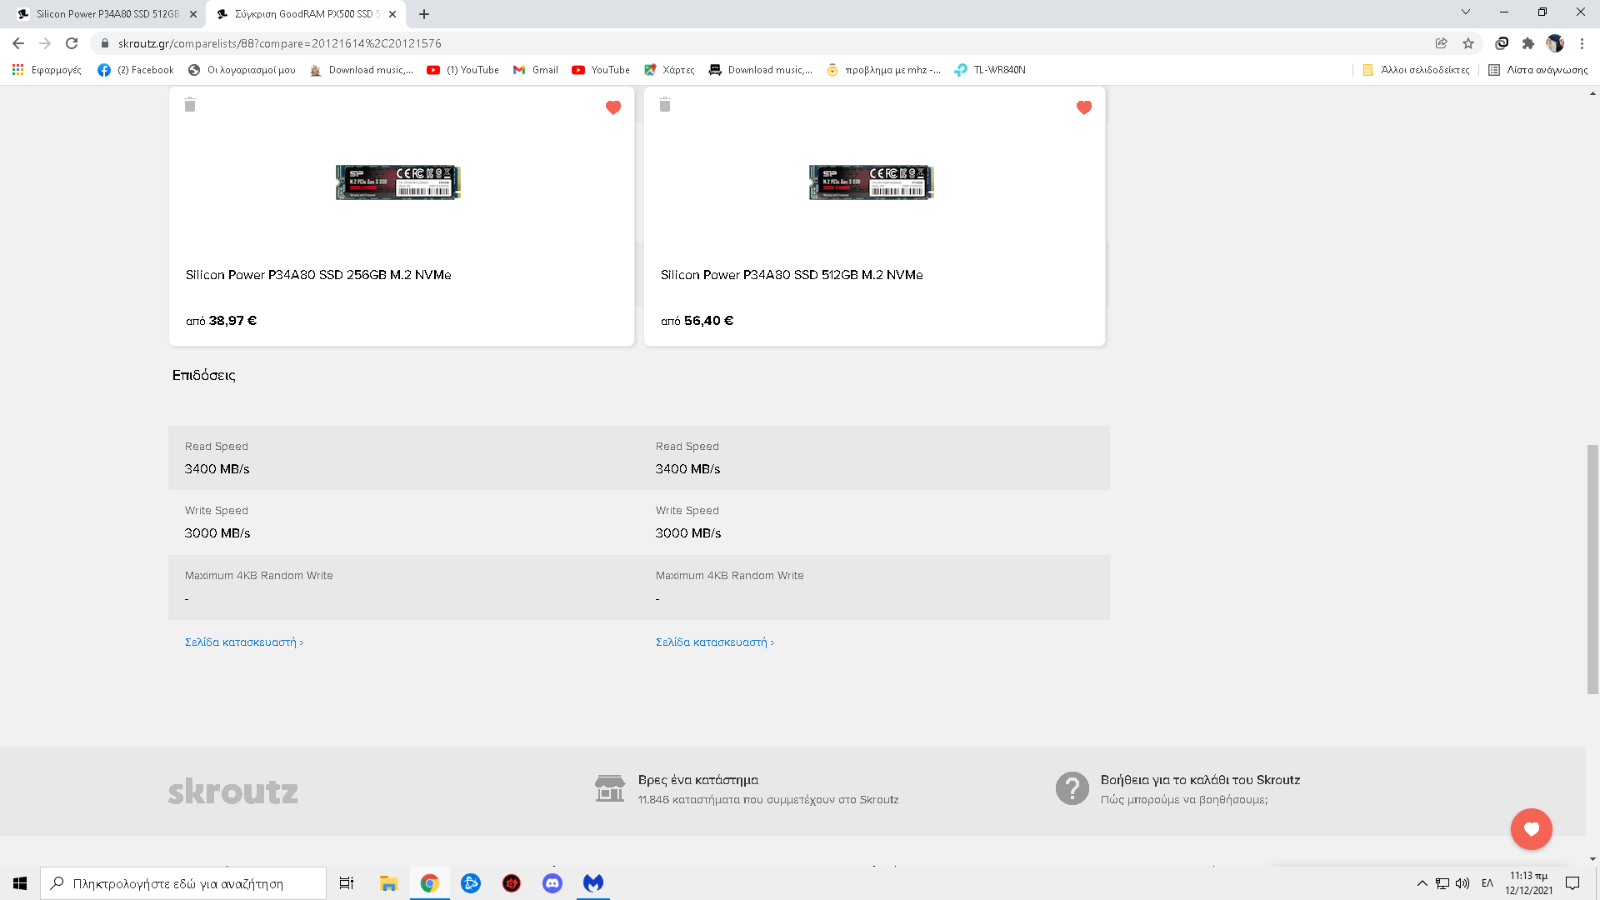The width and height of the screenshot is (1600, 900).
Task: Show hidden system tray icons
Action: point(1421,883)
